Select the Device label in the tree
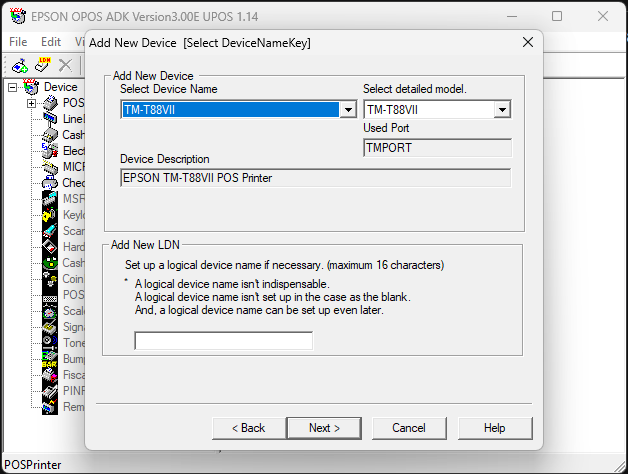The image size is (628, 474). pos(60,87)
